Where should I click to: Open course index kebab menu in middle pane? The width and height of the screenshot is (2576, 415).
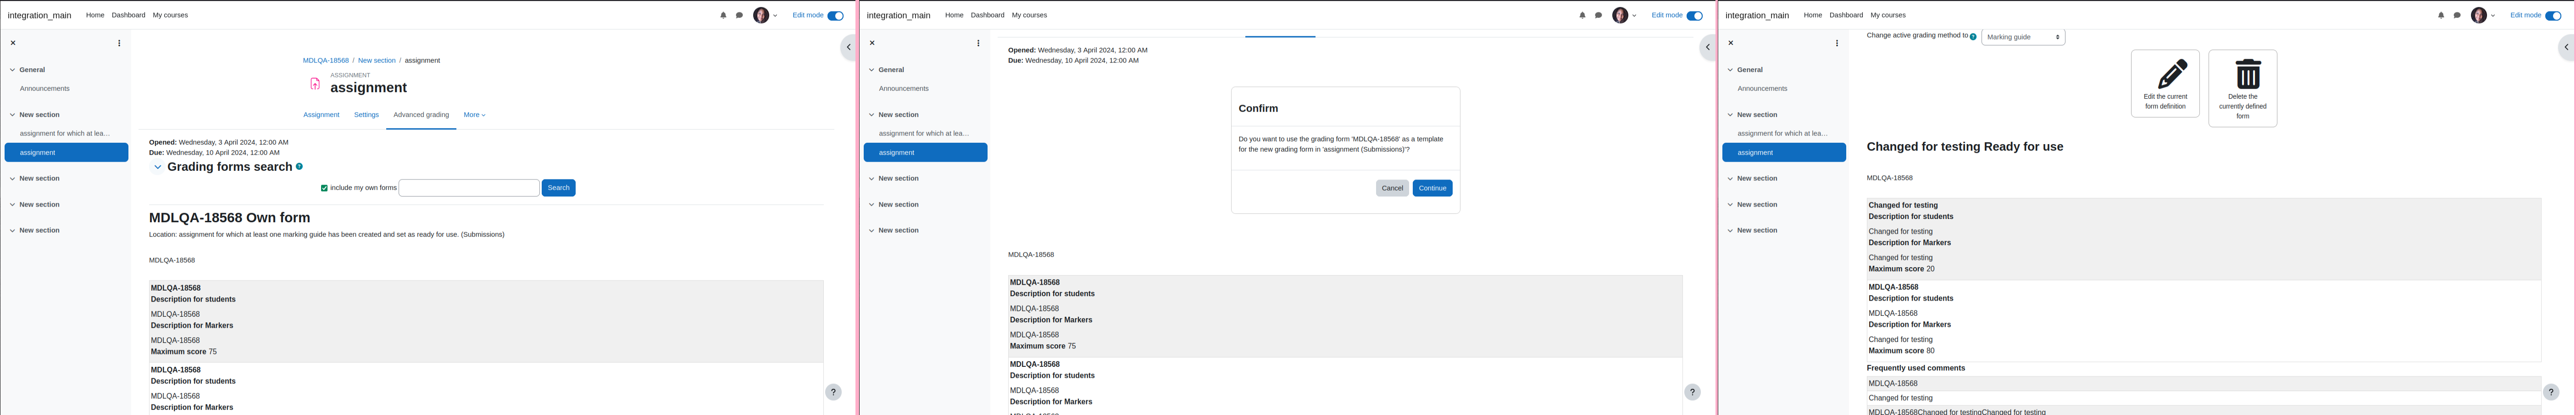pos(978,43)
